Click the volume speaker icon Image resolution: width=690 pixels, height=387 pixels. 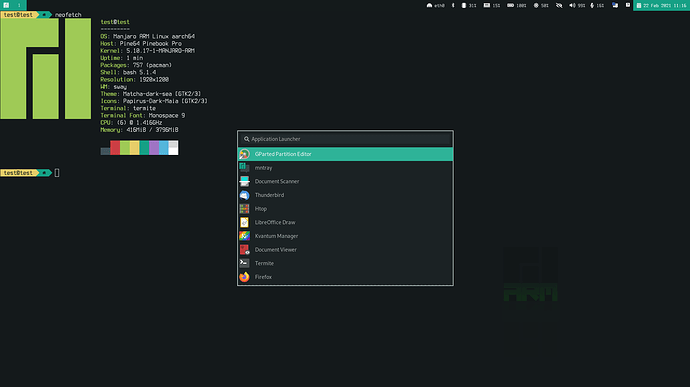(x=572, y=5)
